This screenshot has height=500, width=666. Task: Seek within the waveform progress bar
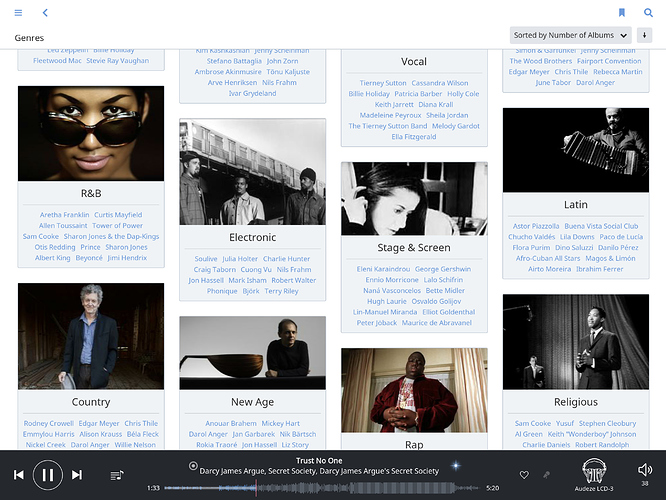[322, 488]
